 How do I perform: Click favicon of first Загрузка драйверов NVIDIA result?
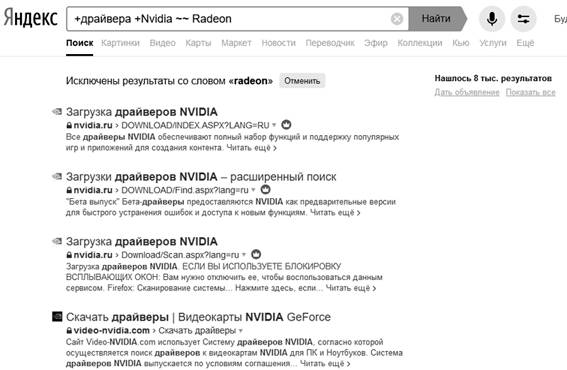pyautogui.click(x=57, y=111)
